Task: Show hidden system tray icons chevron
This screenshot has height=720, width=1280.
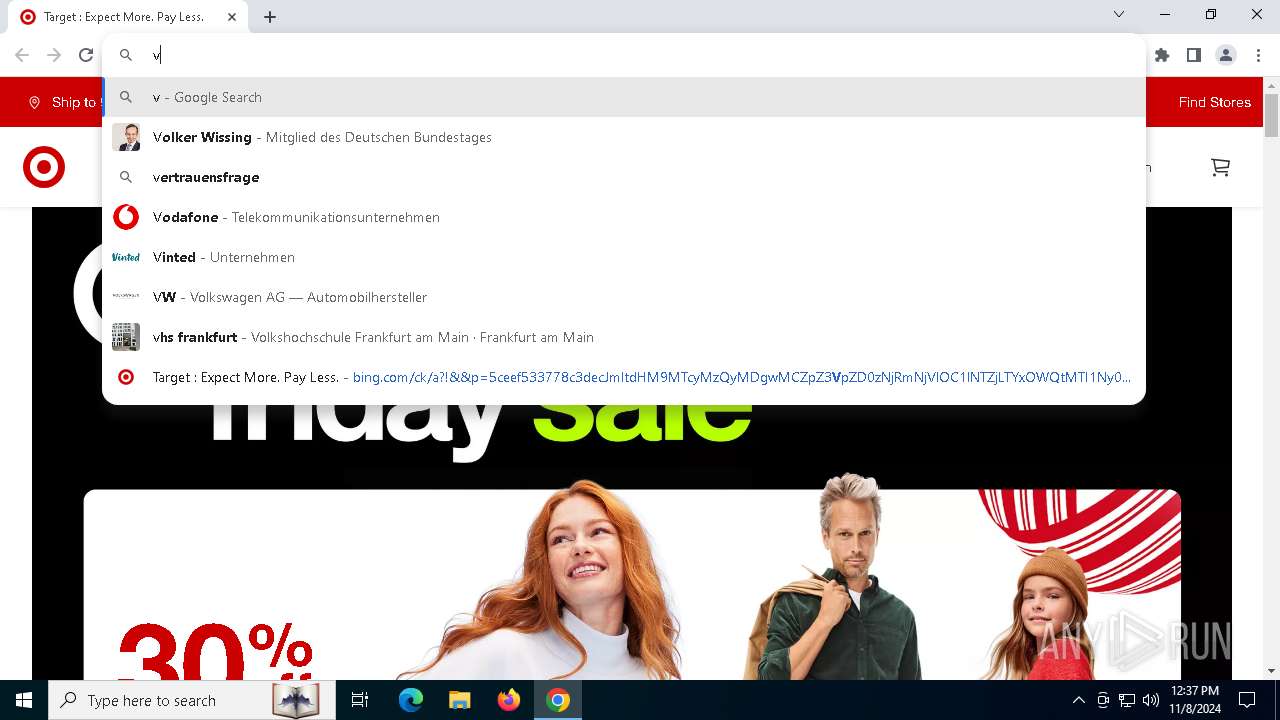Action: click(1078, 700)
